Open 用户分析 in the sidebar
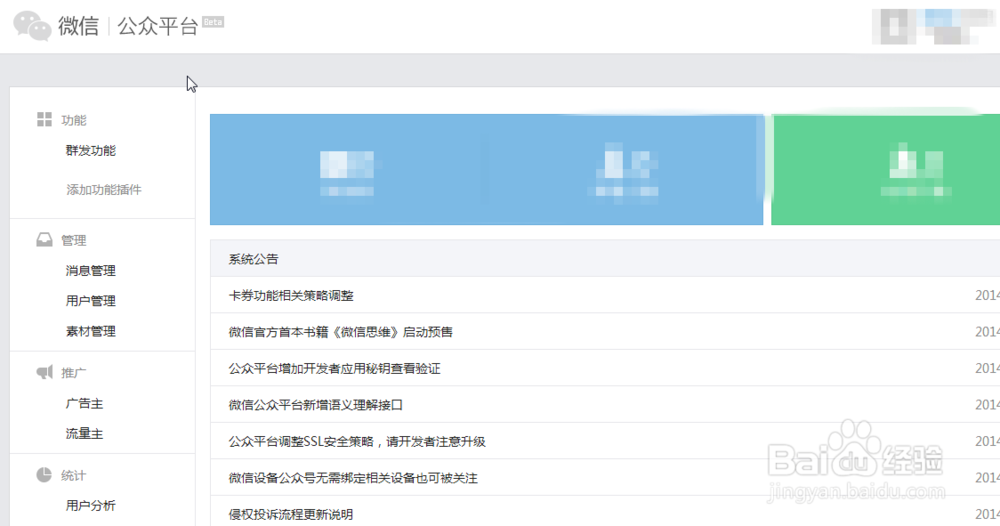This screenshot has height=526, width=1000. (91, 506)
